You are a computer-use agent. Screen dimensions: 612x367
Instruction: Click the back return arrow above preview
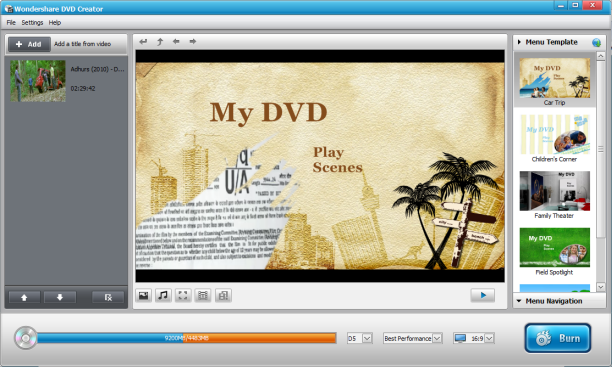(x=143, y=41)
